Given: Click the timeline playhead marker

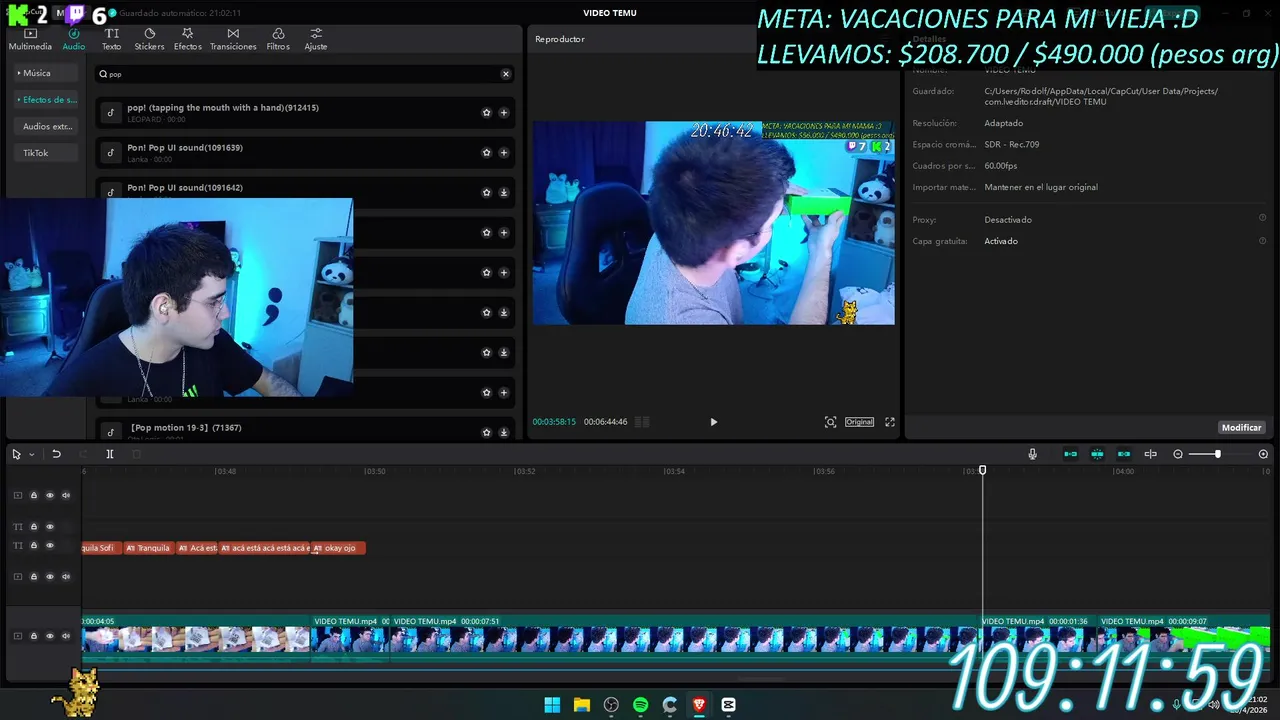Looking at the screenshot, I should click(x=982, y=470).
